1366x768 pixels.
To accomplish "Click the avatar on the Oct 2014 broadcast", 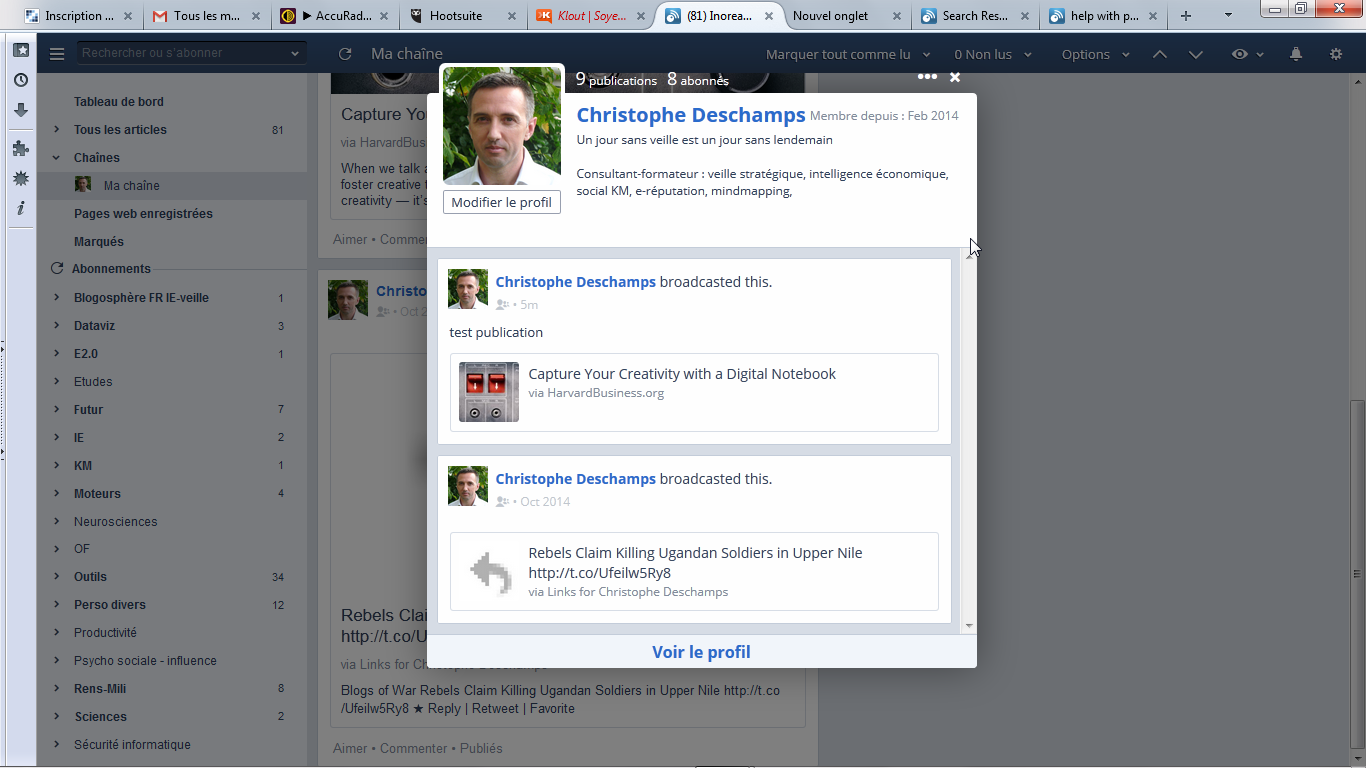I will coord(468,486).
